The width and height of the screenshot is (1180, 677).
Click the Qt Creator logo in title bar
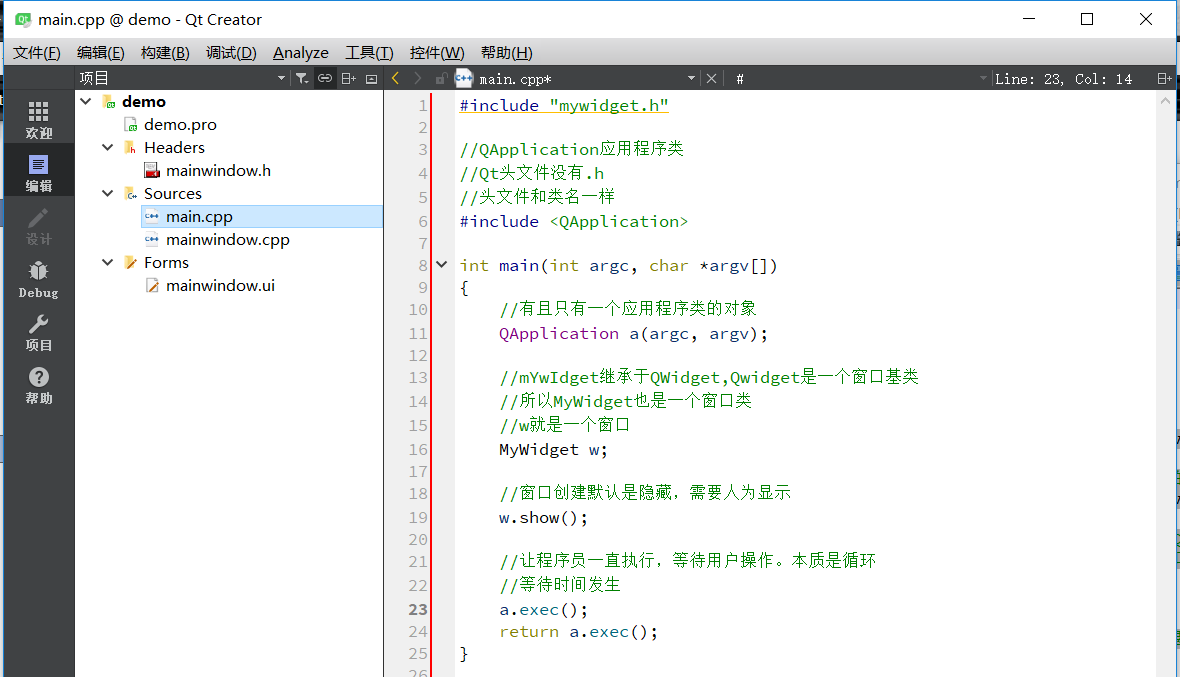[23, 20]
